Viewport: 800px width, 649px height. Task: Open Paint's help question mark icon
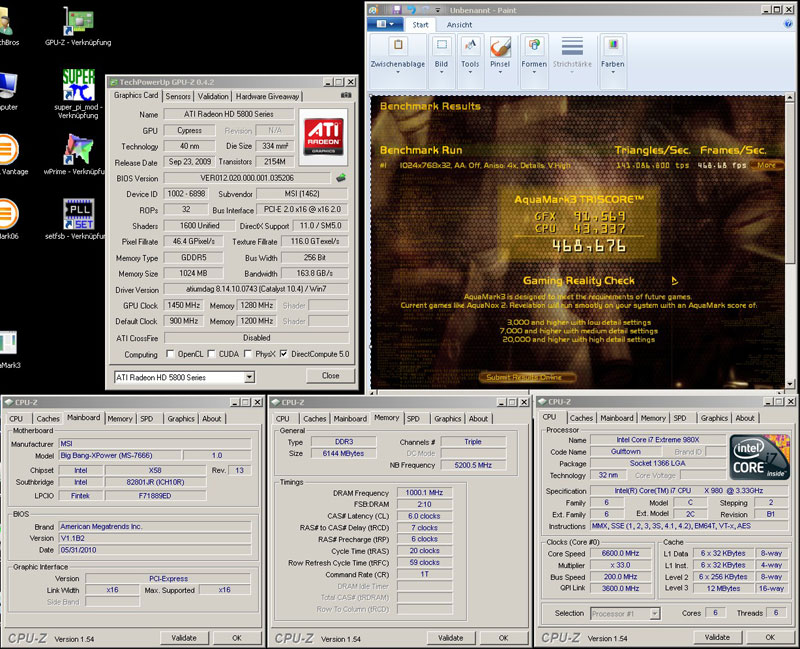click(x=789, y=24)
